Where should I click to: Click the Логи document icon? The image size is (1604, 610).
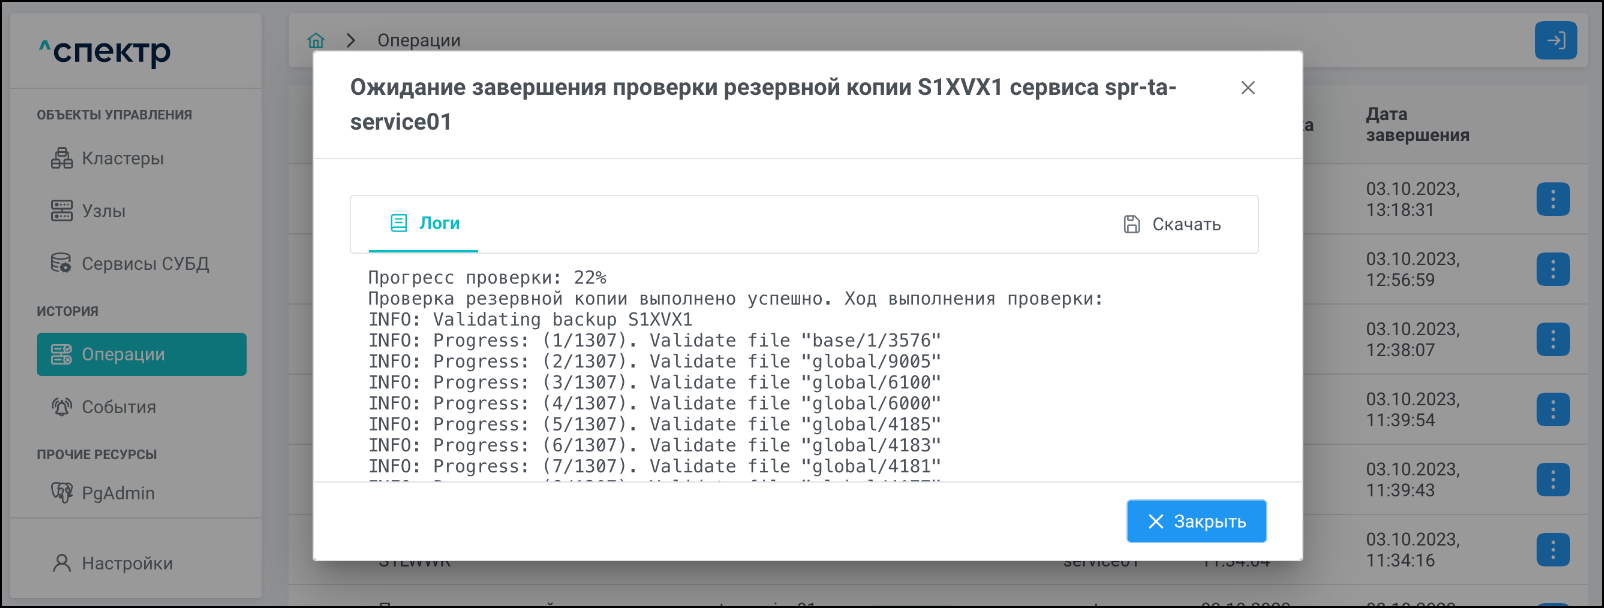point(399,223)
